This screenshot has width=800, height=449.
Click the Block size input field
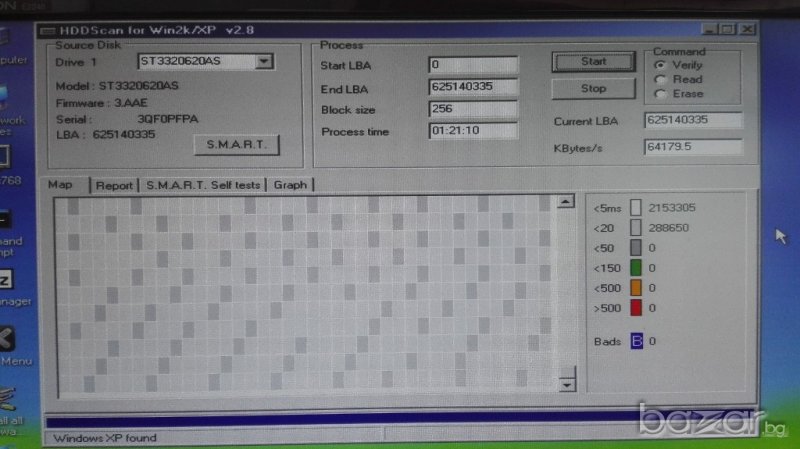coord(473,109)
